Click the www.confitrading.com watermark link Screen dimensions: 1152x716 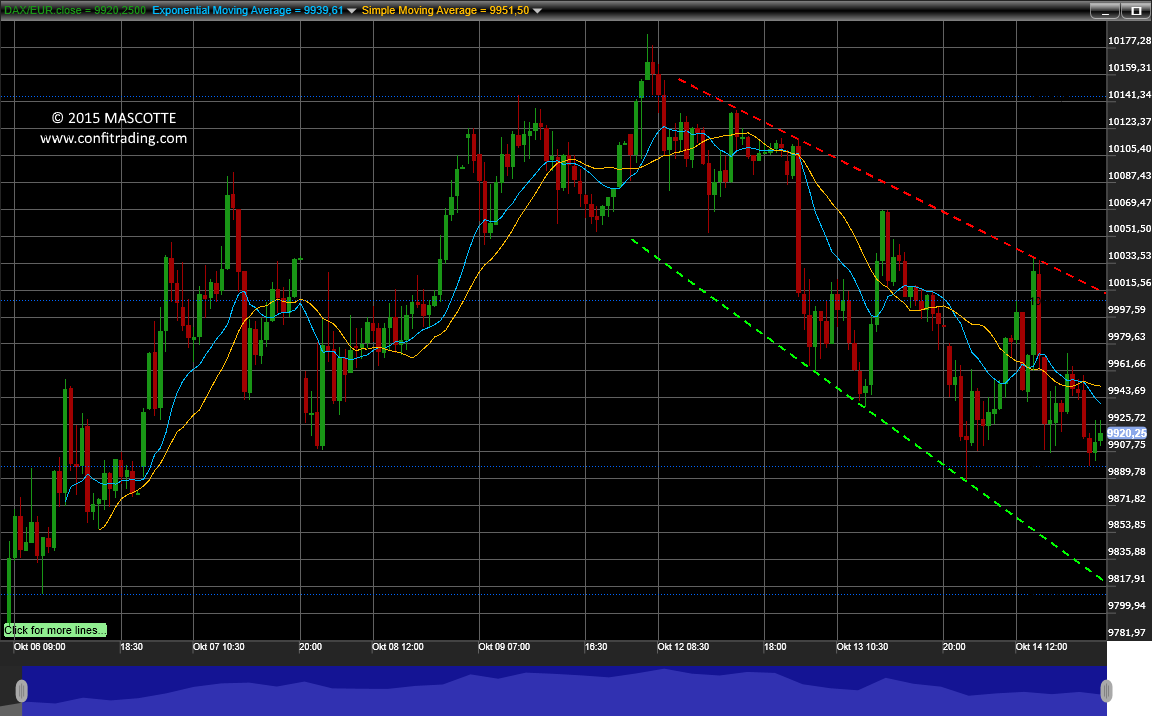[113, 138]
